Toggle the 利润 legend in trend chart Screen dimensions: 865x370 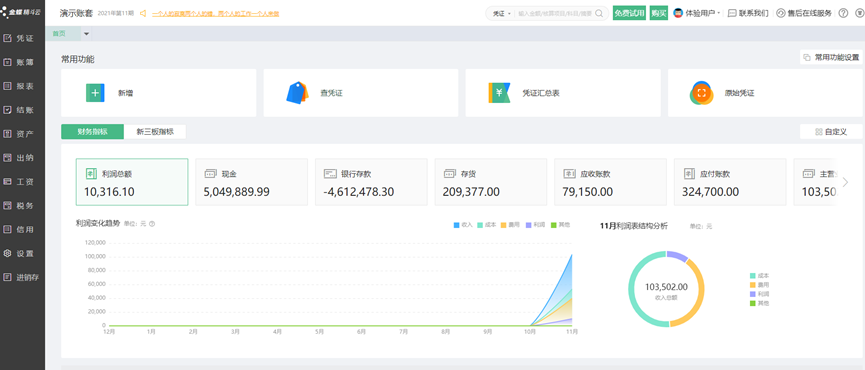536,225
